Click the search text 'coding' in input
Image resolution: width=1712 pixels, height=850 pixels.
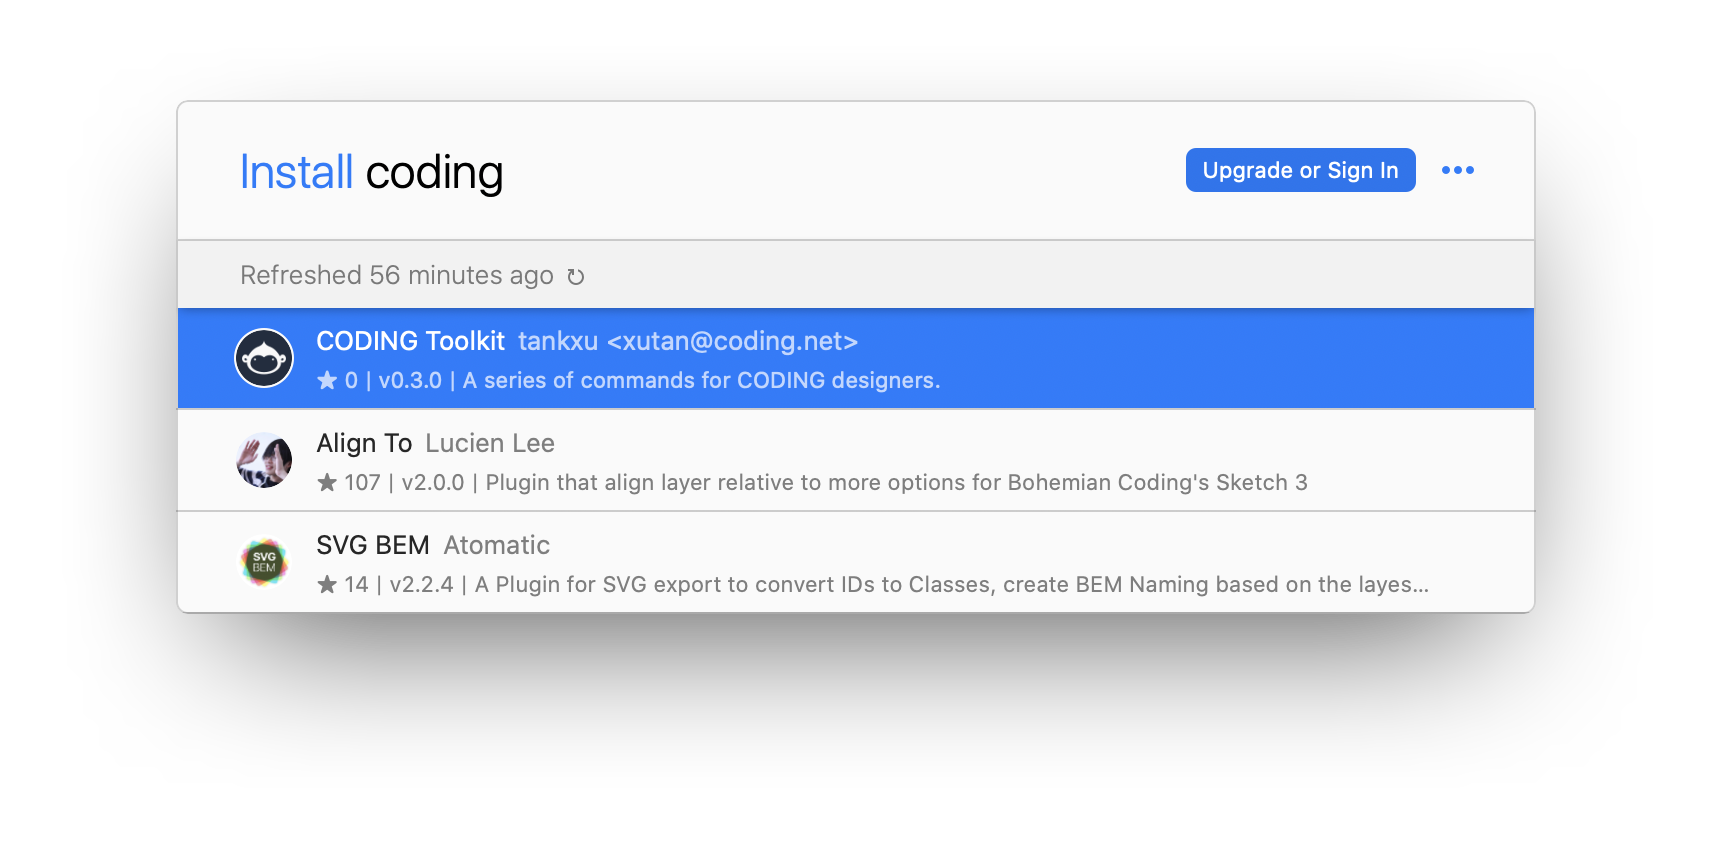tap(434, 174)
